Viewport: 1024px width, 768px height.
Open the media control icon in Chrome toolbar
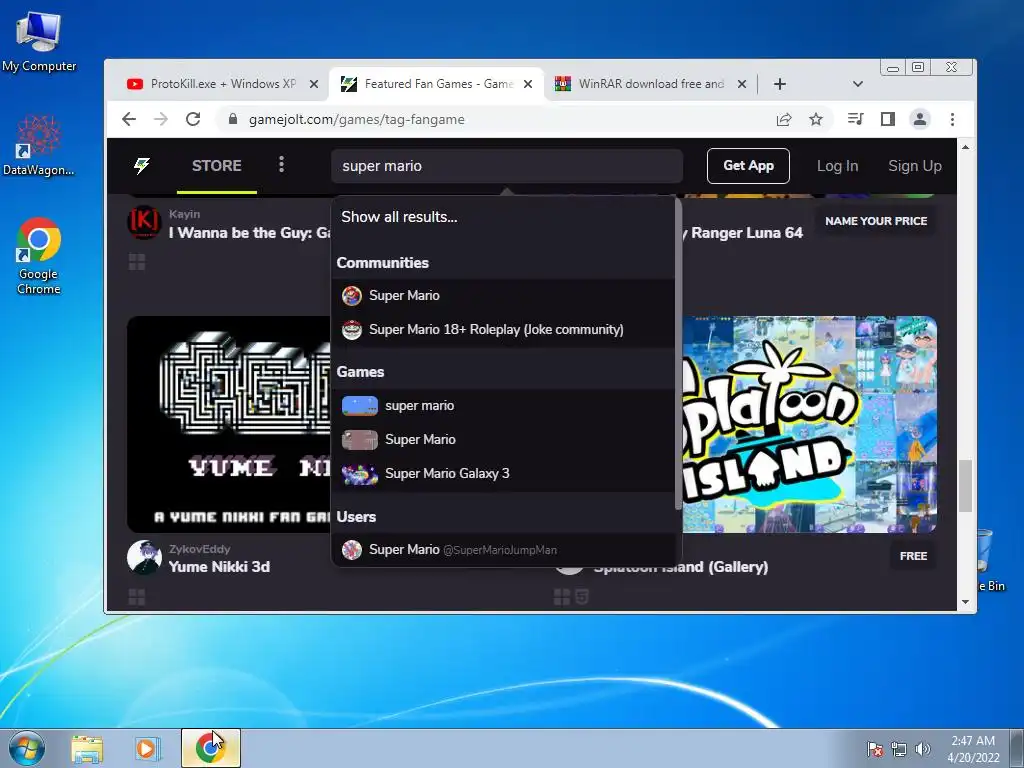tap(856, 119)
